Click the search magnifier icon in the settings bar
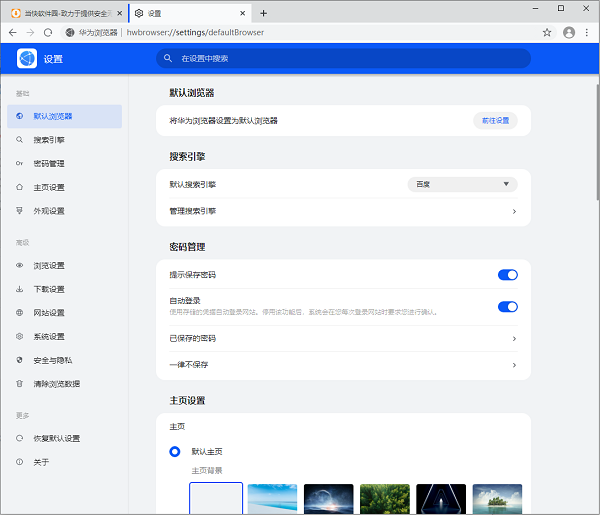The image size is (600, 515). click(x=170, y=59)
